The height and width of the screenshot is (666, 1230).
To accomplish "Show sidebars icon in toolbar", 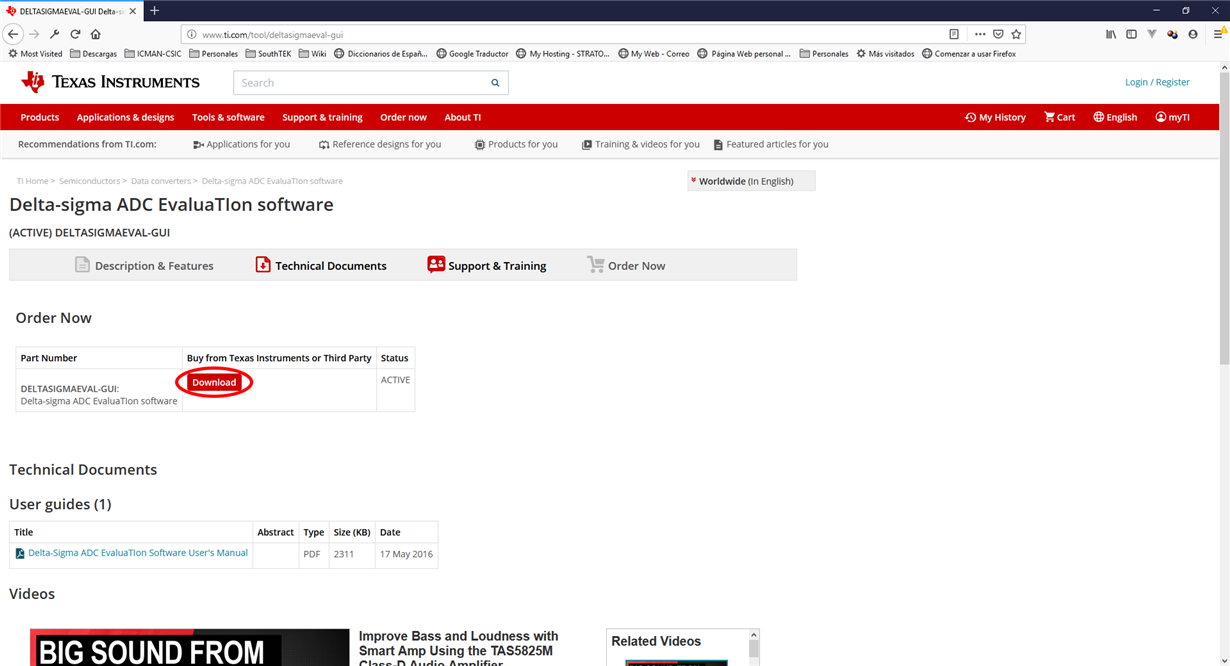I will pyautogui.click(x=1131, y=34).
